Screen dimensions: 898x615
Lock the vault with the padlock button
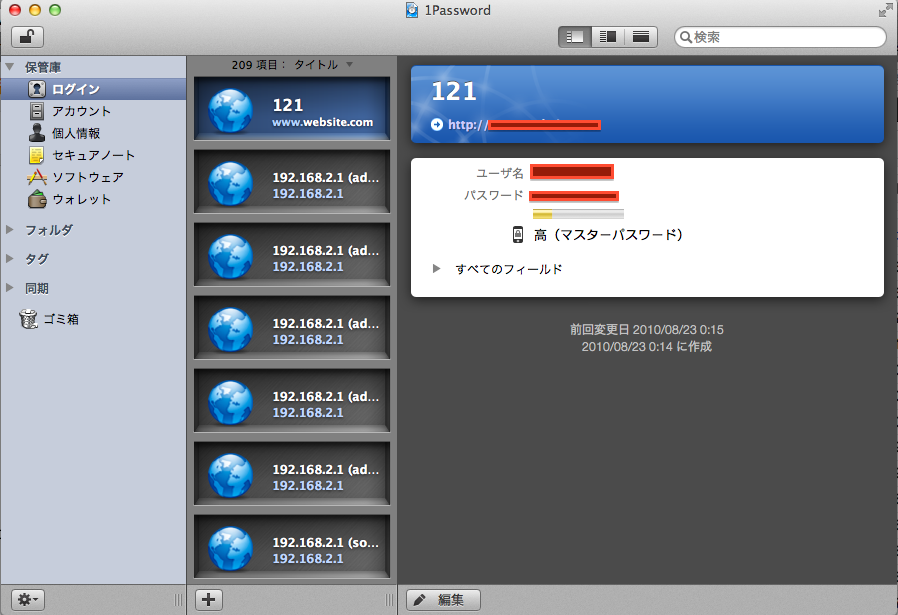click(x=27, y=37)
